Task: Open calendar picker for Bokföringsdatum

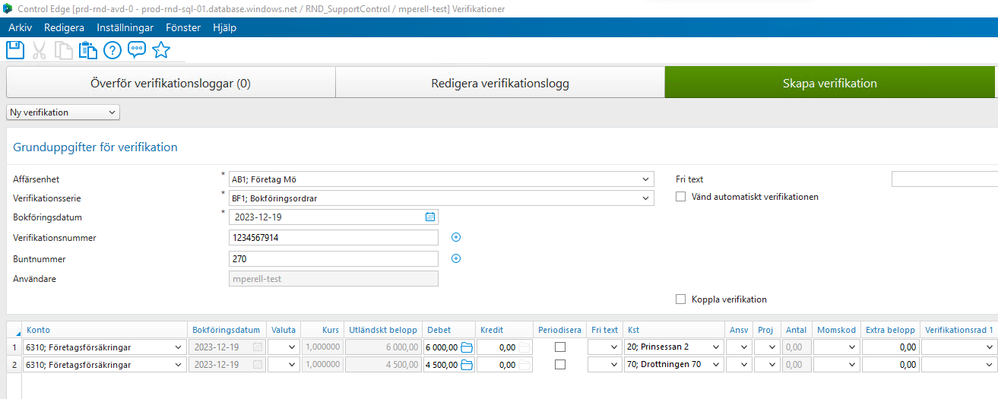Action: click(x=430, y=217)
